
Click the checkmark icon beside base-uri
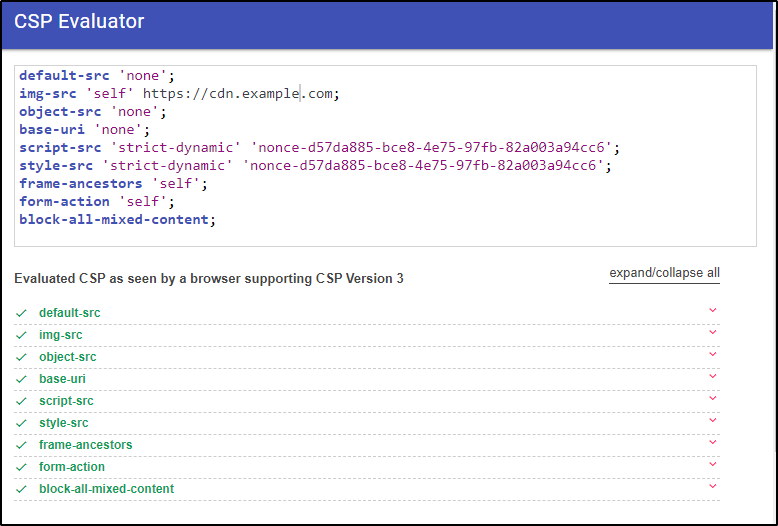pos(21,379)
